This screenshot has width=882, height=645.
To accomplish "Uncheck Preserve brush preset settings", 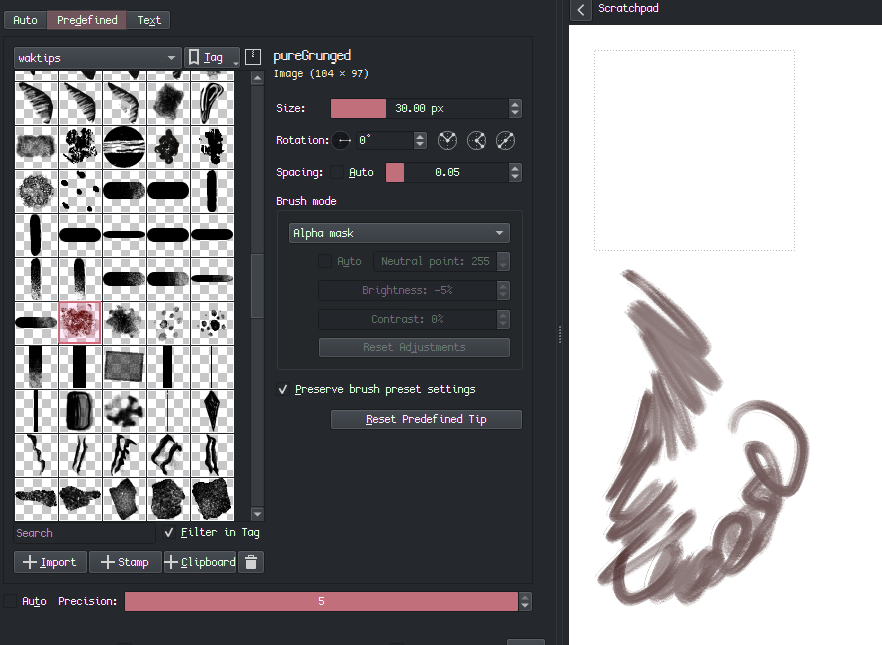I will [x=283, y=389].
